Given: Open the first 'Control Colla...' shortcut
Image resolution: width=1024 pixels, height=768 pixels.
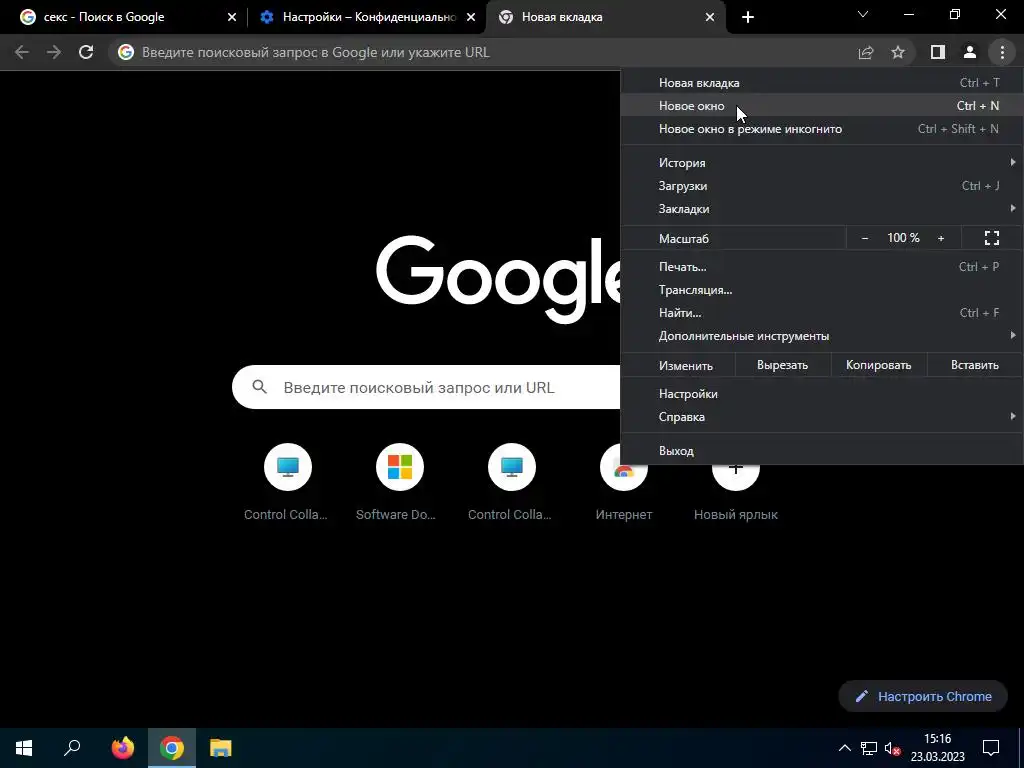Looking at the screenshot, I should pos(287,482).
